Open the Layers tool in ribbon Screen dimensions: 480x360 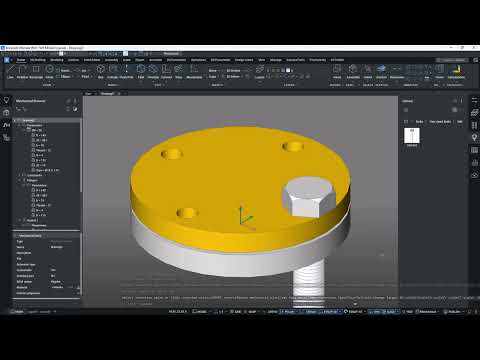coord(260,71)
